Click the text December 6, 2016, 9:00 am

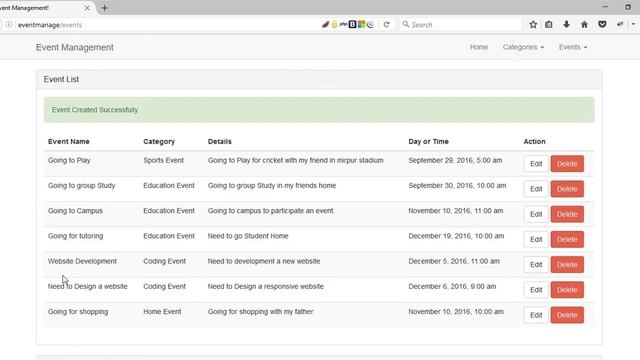click(x=452, y=287)
